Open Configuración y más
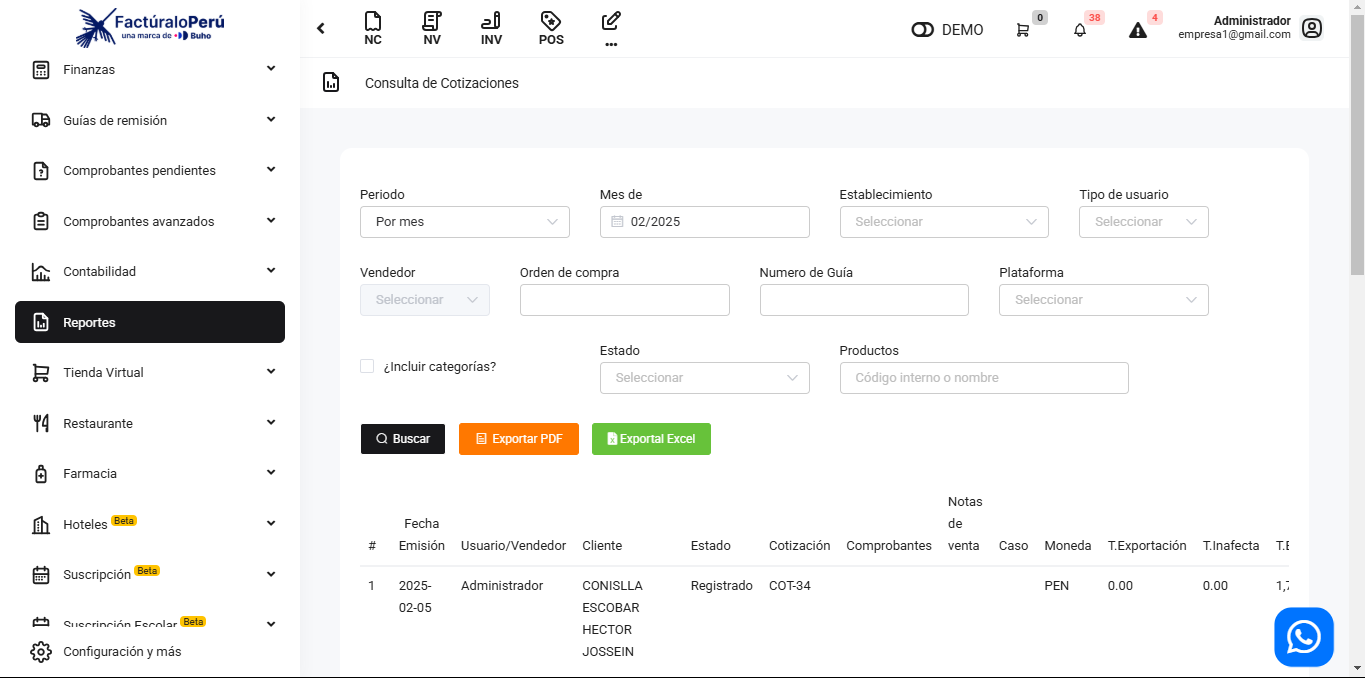 [150, 651]
